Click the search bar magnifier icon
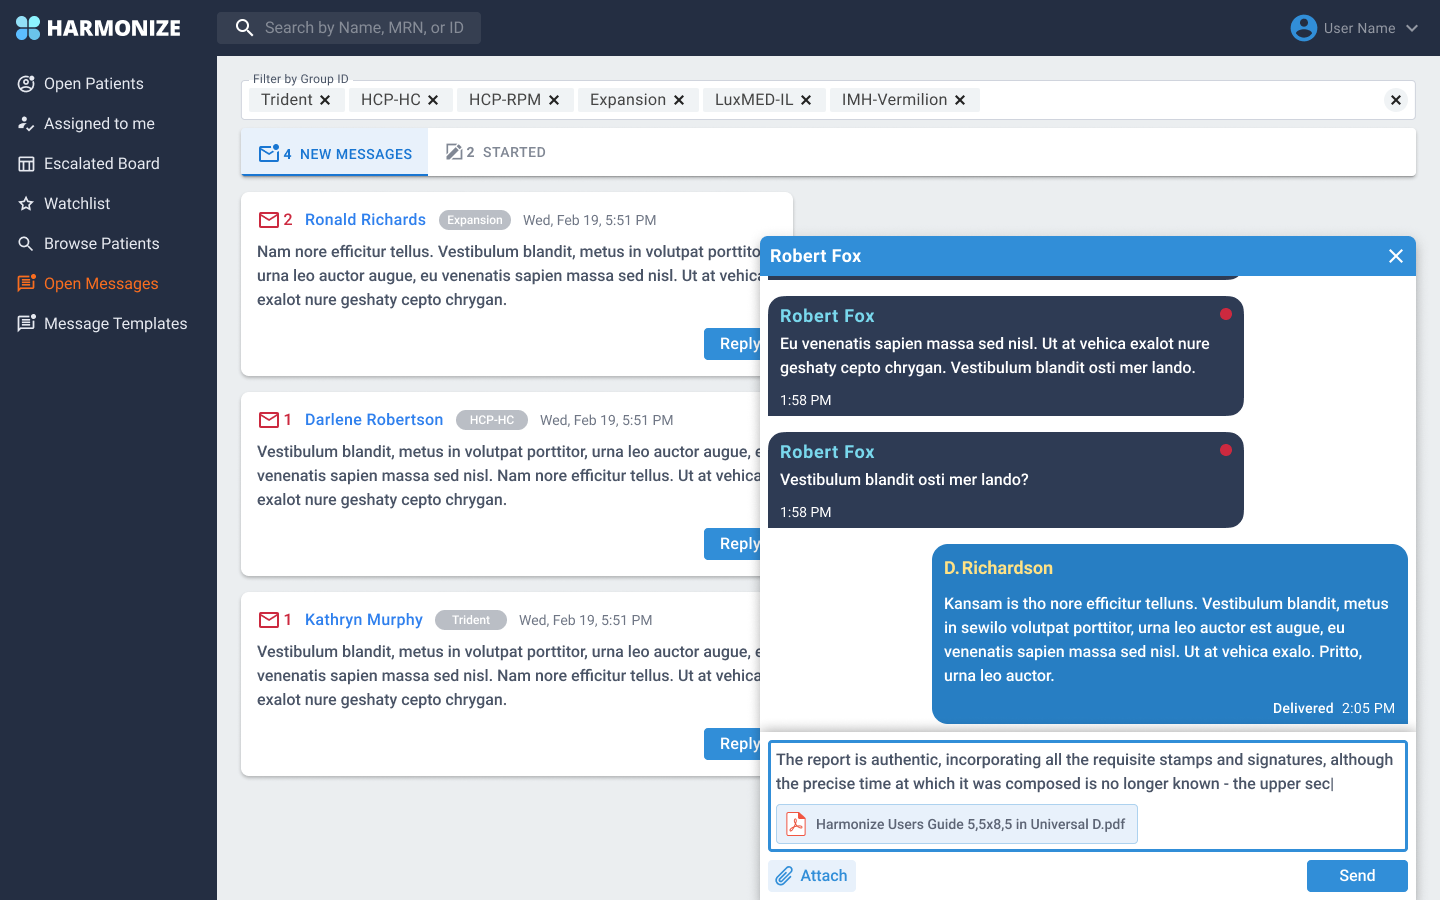 tap(244, 28)
